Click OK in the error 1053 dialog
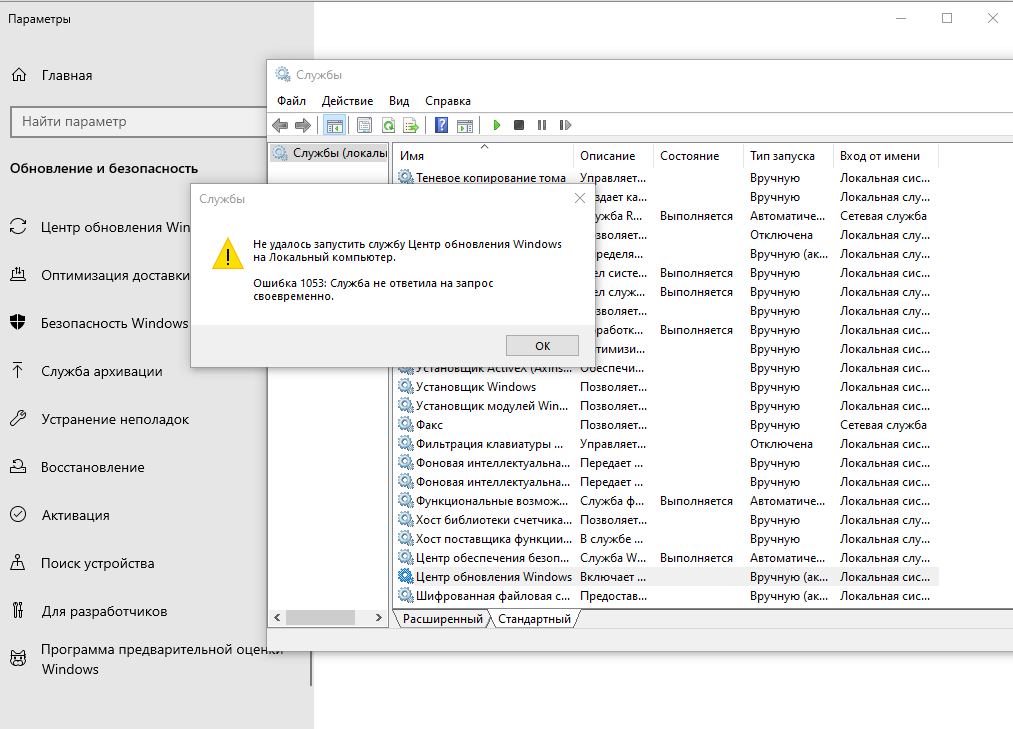 coord(542,345)
